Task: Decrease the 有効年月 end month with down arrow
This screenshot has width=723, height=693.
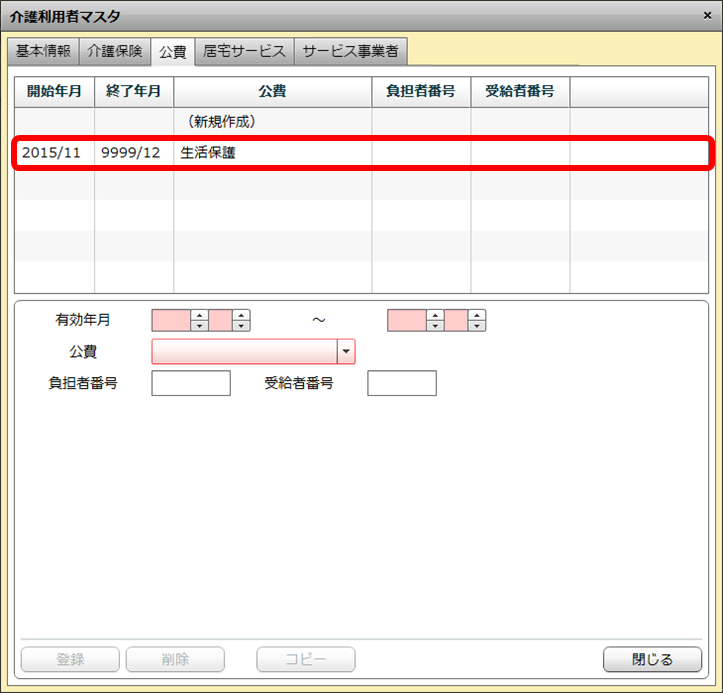Action: [477, 326]
